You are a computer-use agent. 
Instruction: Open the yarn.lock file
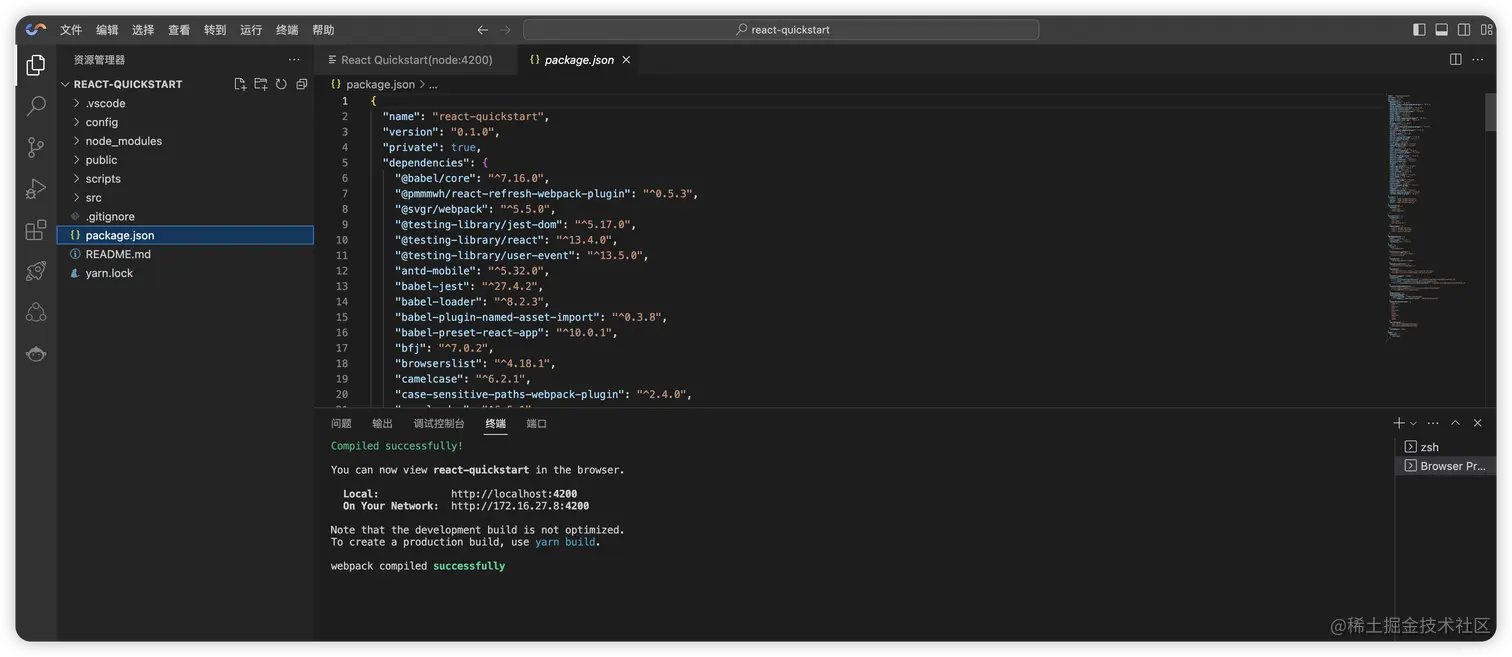pyautogui.click(x=185, y=273)
